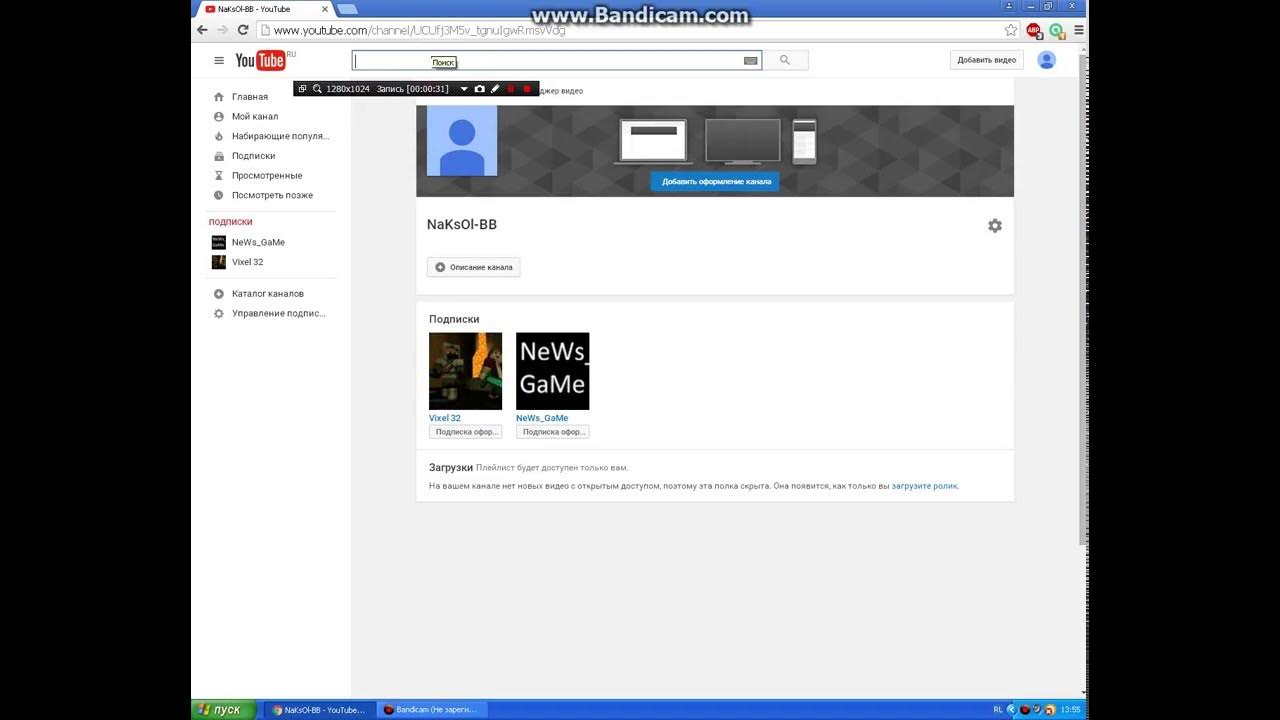1280x720 pixels.
Task: Open the account avatar menu
Action: click(1047, 60)
